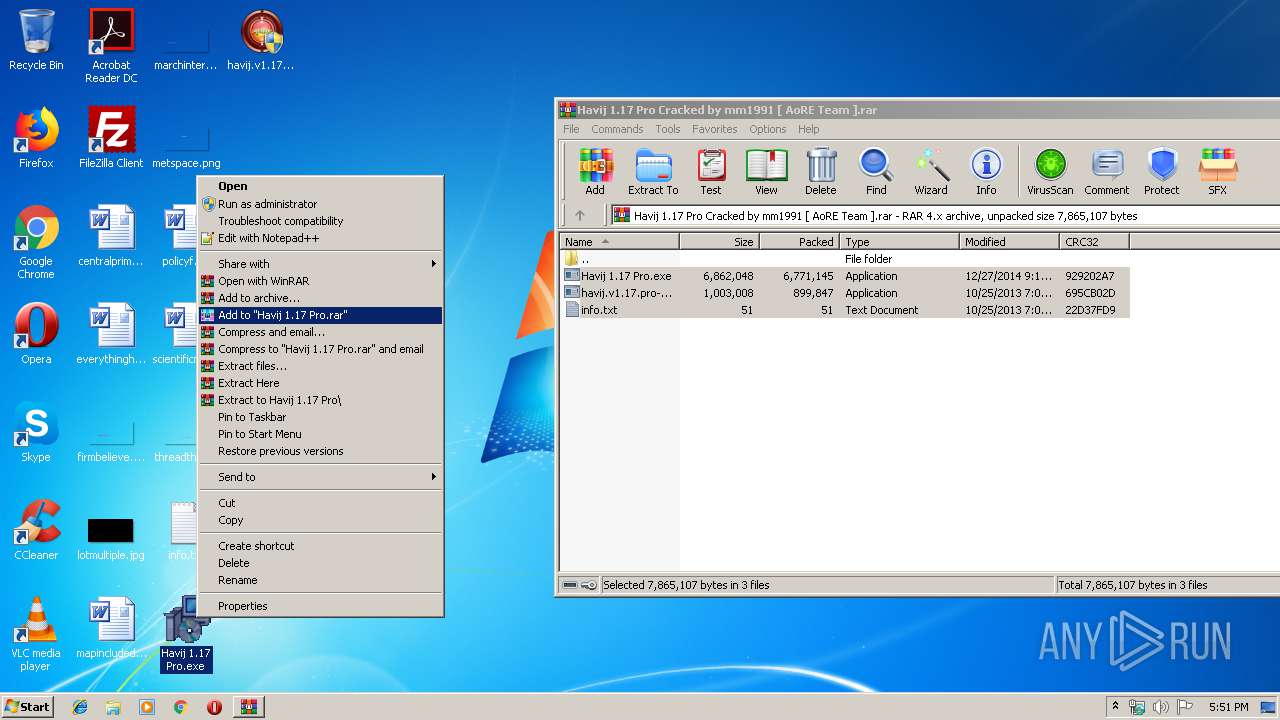The width and height of the screenshot is (1280, 720).
Task: Click the Find magnifier icon
Action: coord(876,171)
